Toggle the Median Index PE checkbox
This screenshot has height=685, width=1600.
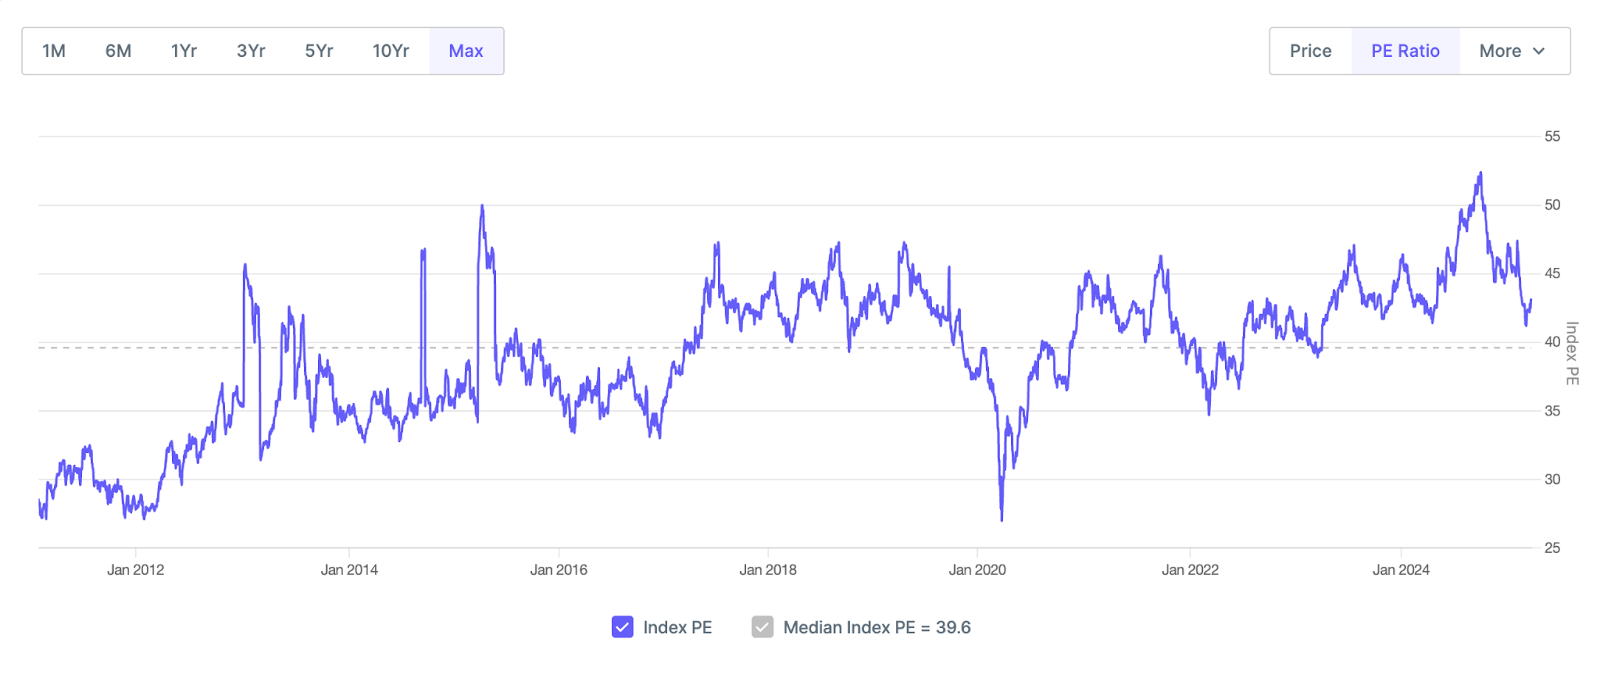pos(762,627)
